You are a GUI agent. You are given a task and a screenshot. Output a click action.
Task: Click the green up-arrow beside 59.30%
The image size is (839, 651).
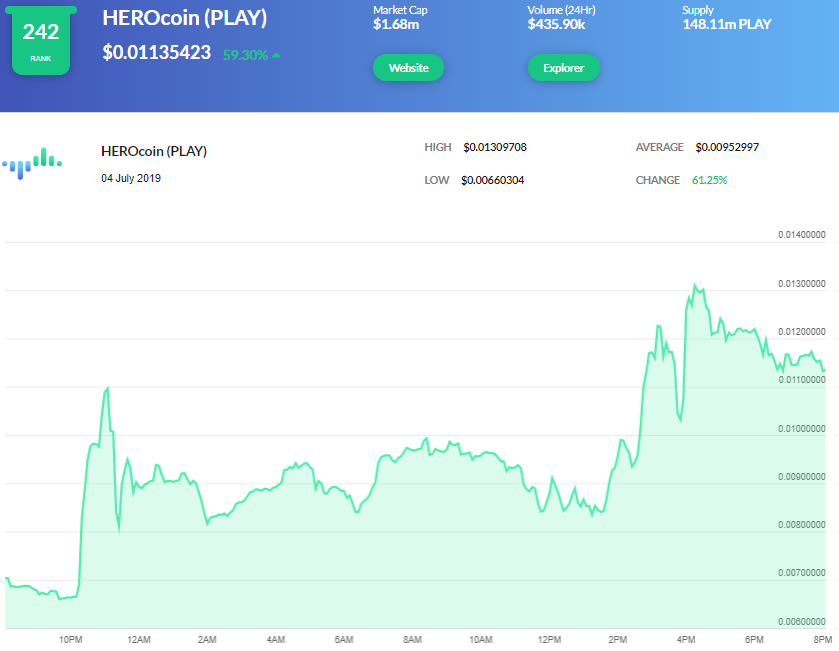point(276,55)
